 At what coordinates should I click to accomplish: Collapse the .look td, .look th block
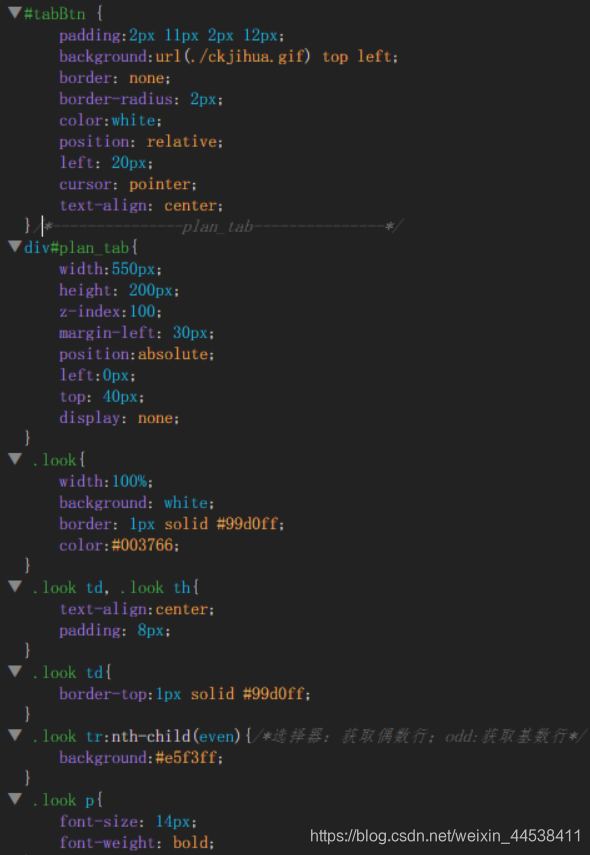click(x=15, y=586)
